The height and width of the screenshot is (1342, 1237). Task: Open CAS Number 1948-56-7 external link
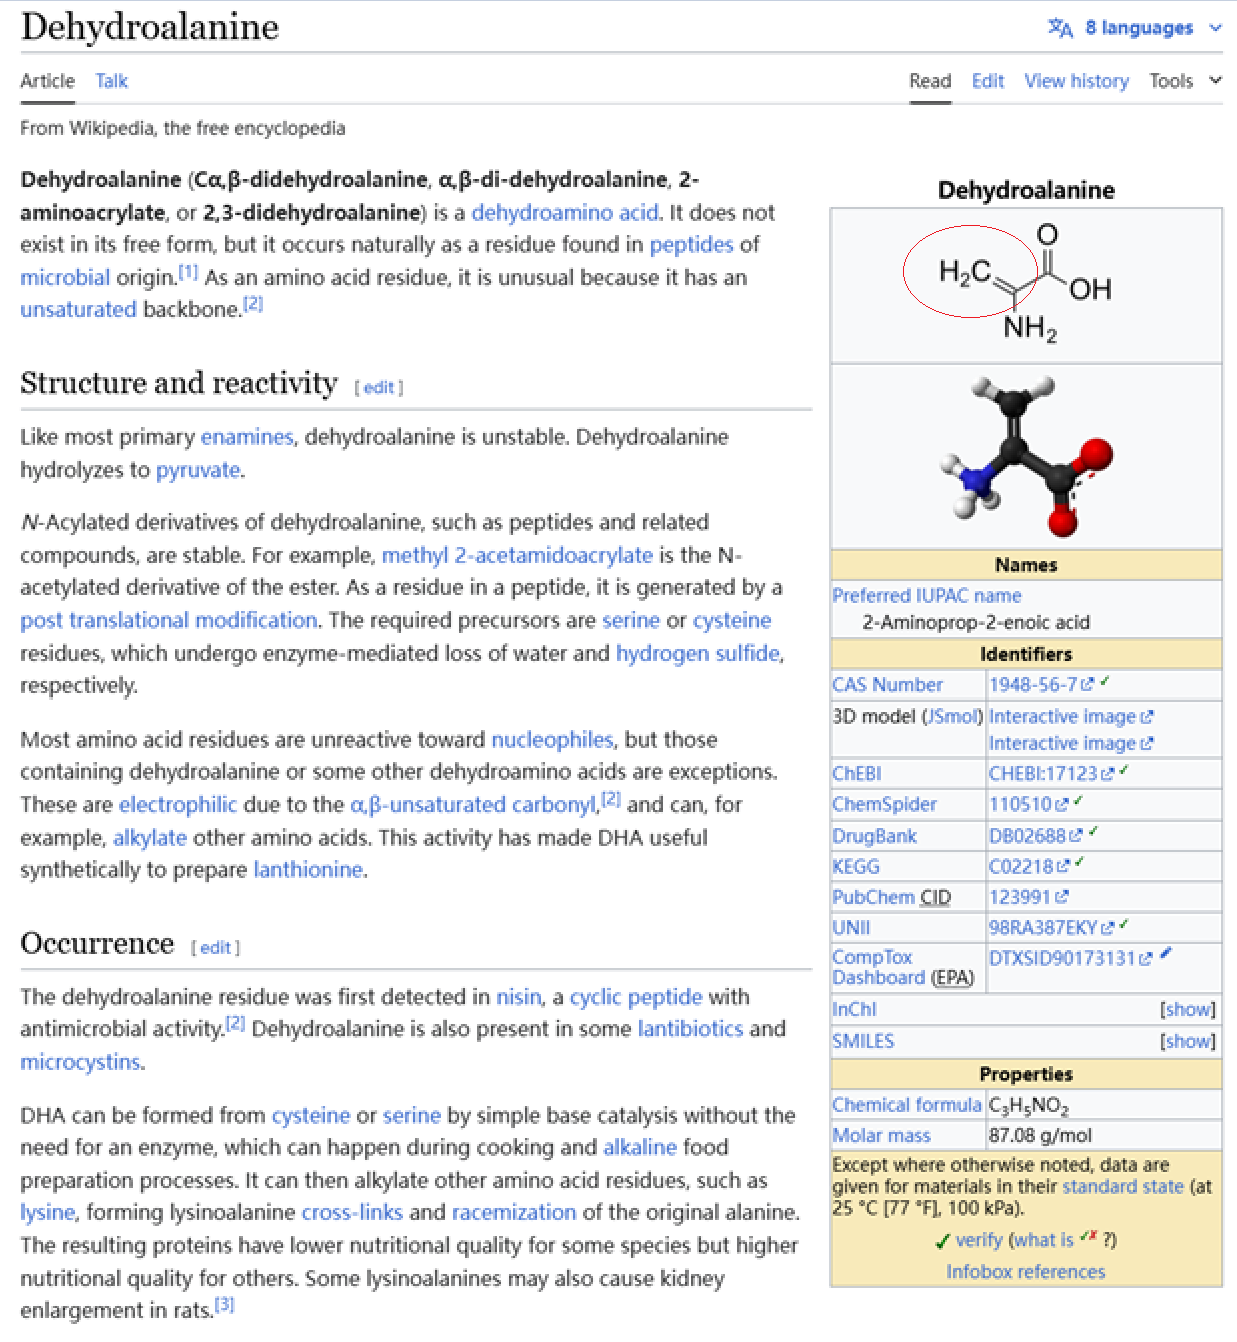point(1033,685)
